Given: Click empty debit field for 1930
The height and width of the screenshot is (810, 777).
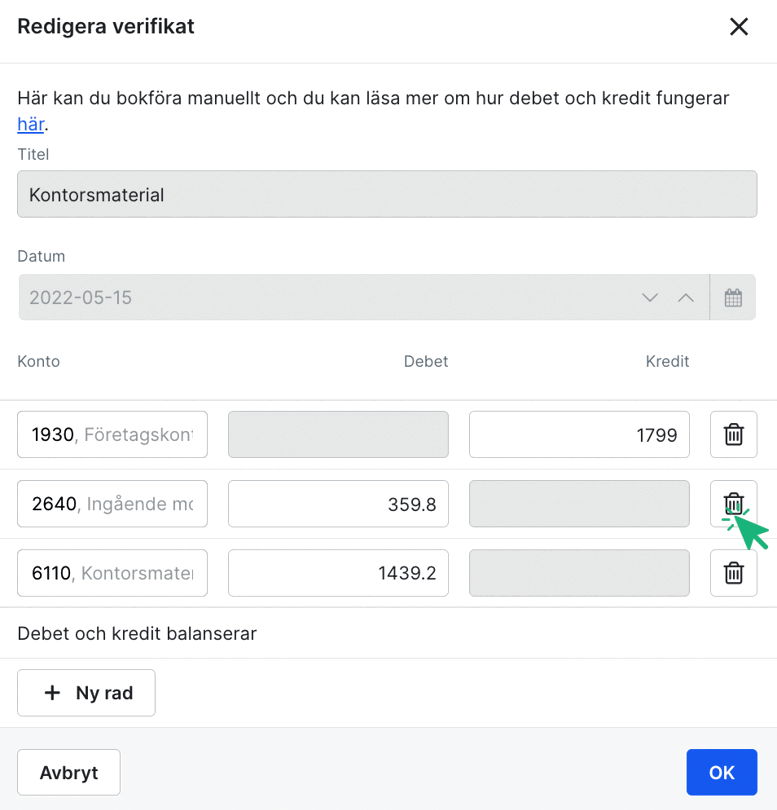Looking at the screenshot, I should (338, 434).
